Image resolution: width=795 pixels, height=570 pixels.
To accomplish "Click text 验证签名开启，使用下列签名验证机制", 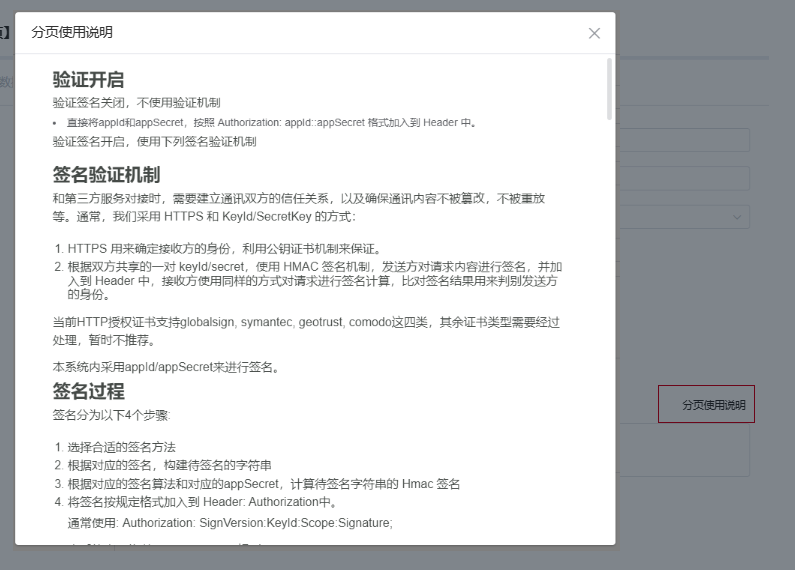I will pyautogui.click(x=154, y=142).
